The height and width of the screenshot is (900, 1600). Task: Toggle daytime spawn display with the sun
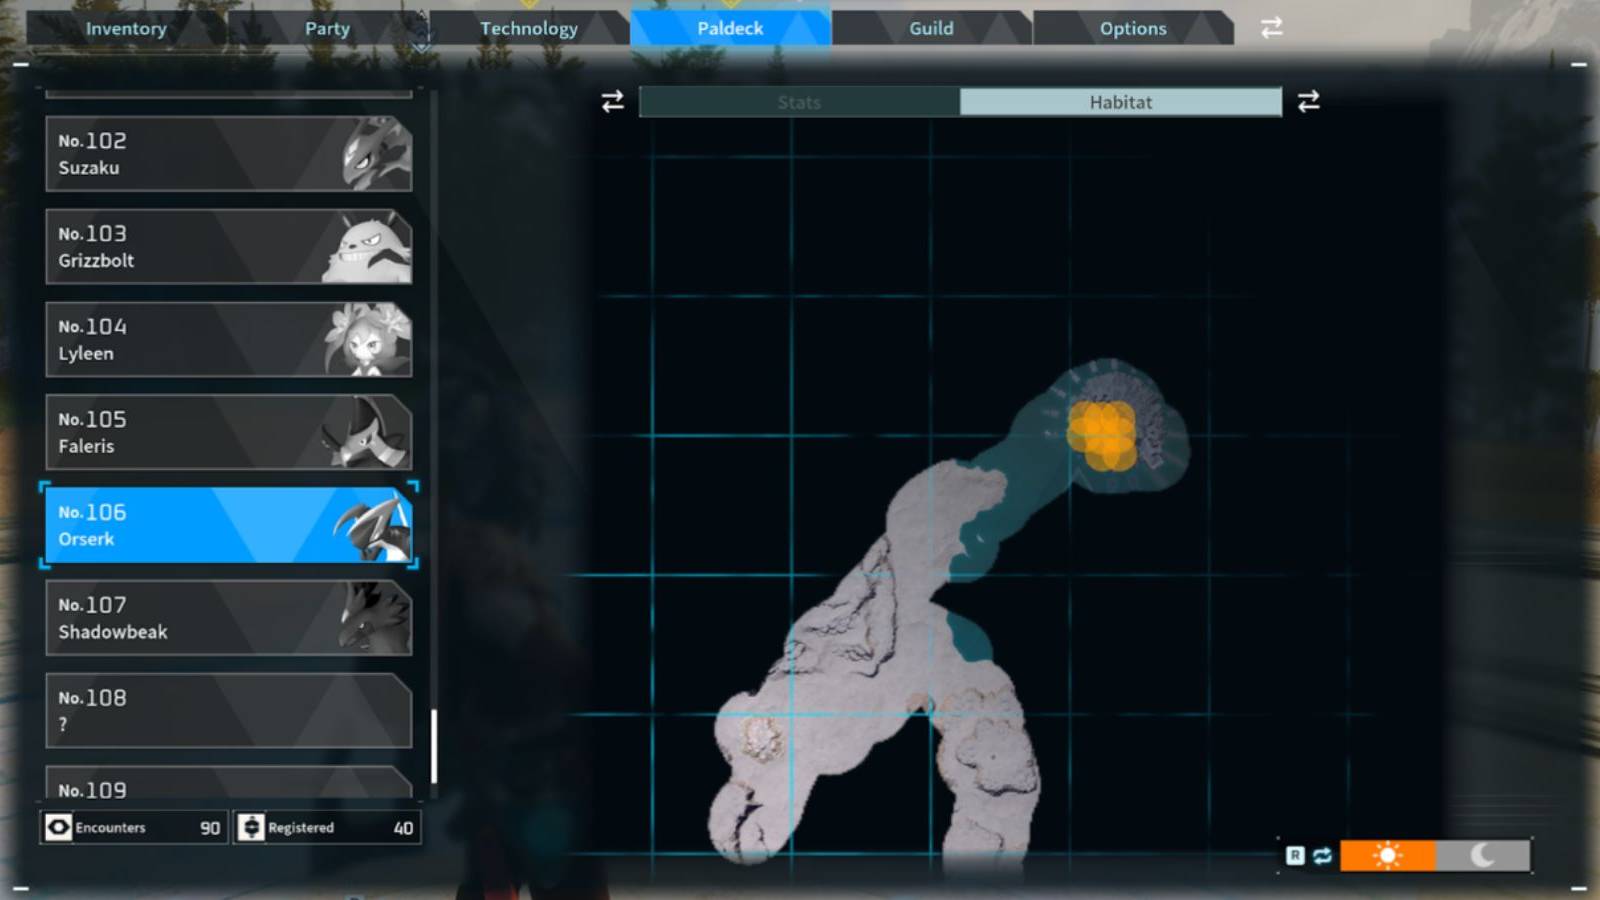click(1388, 855)
